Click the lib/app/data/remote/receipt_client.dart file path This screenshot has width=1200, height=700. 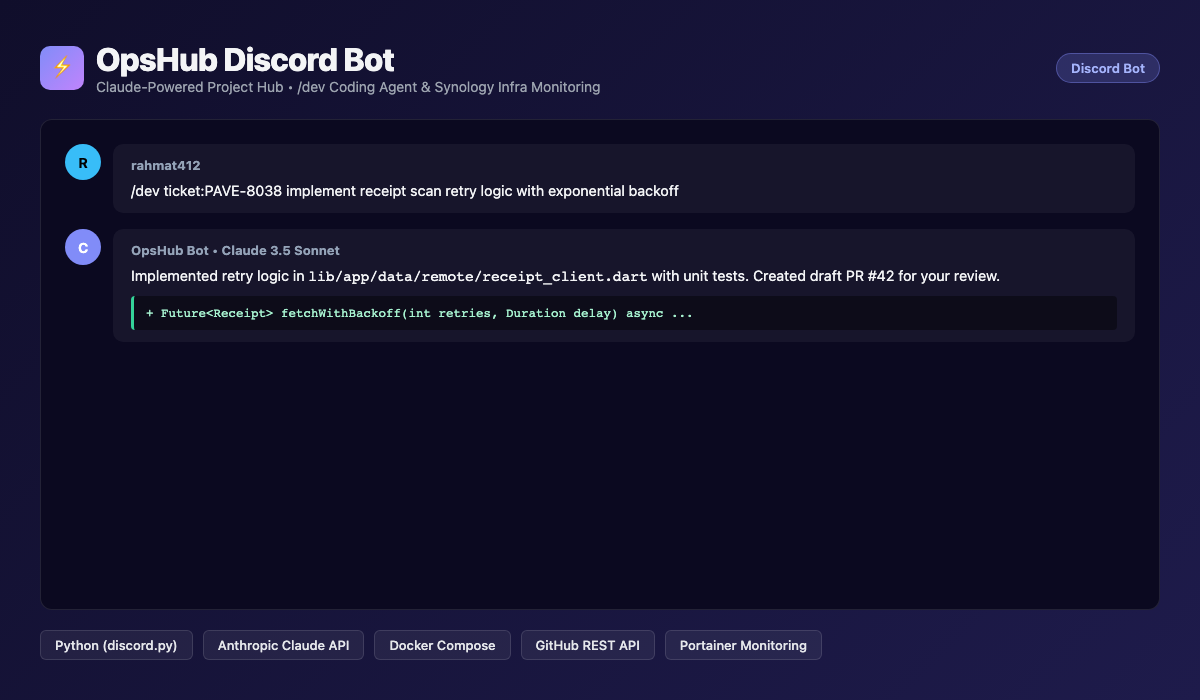478,275
